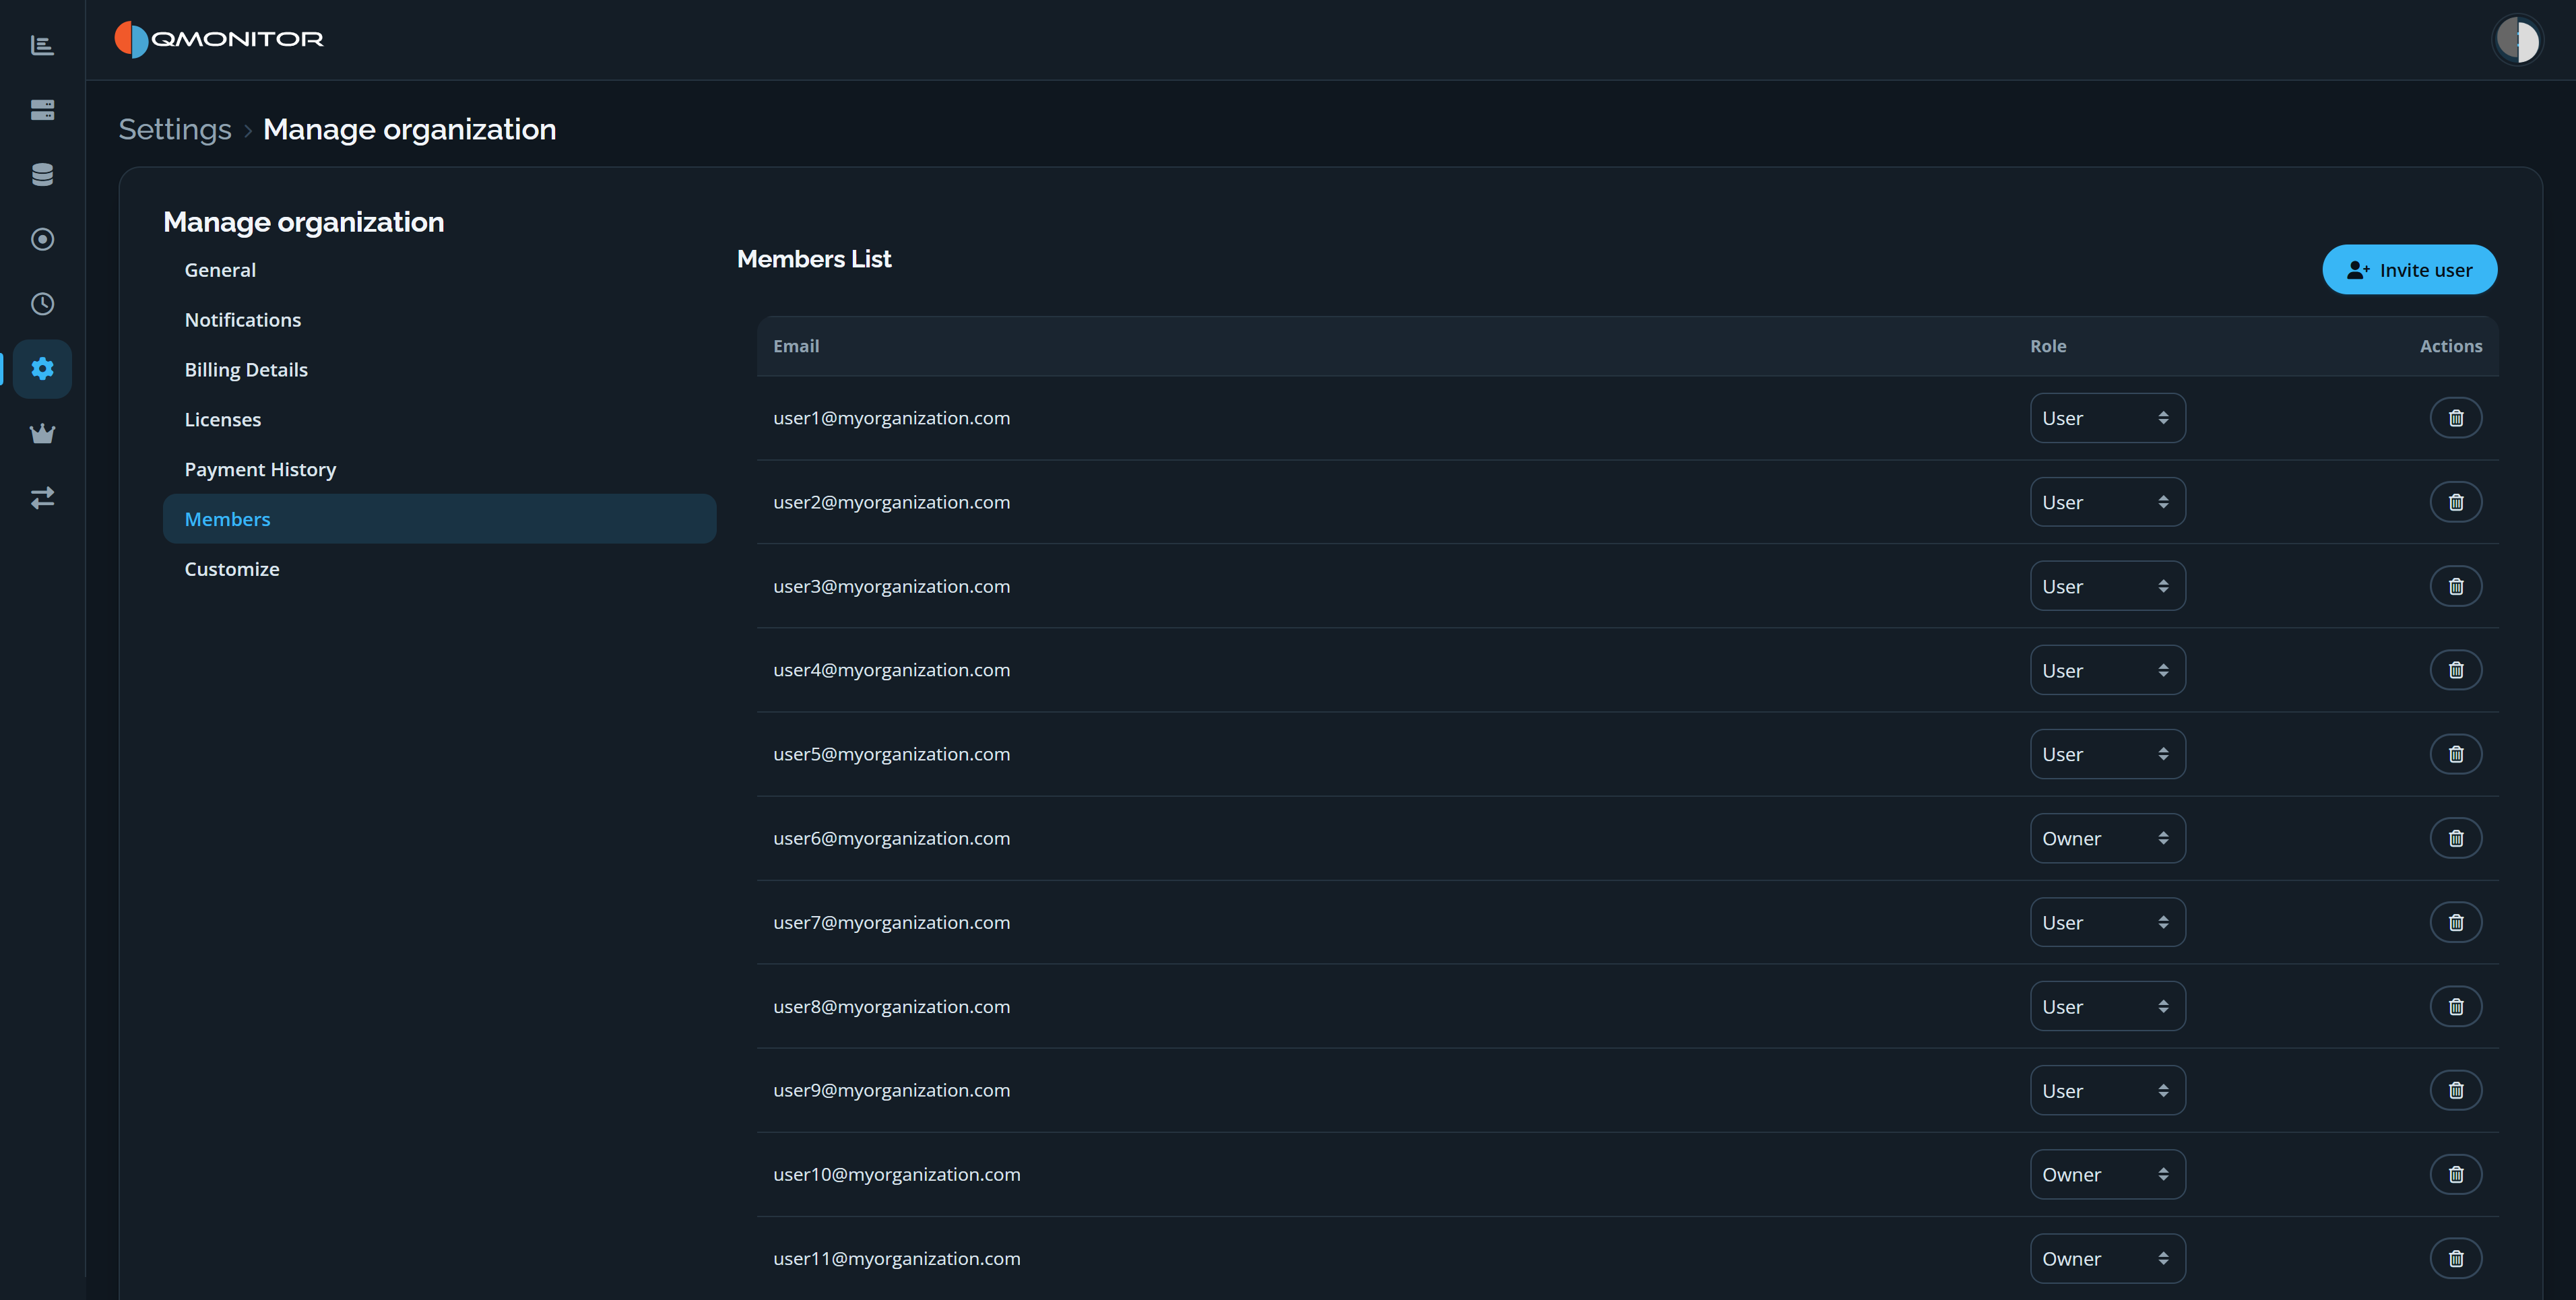Change the Owner role of user6@myorganization.com
The height and width of the screenshot is (1300, 2576).
pos(2107,838)
